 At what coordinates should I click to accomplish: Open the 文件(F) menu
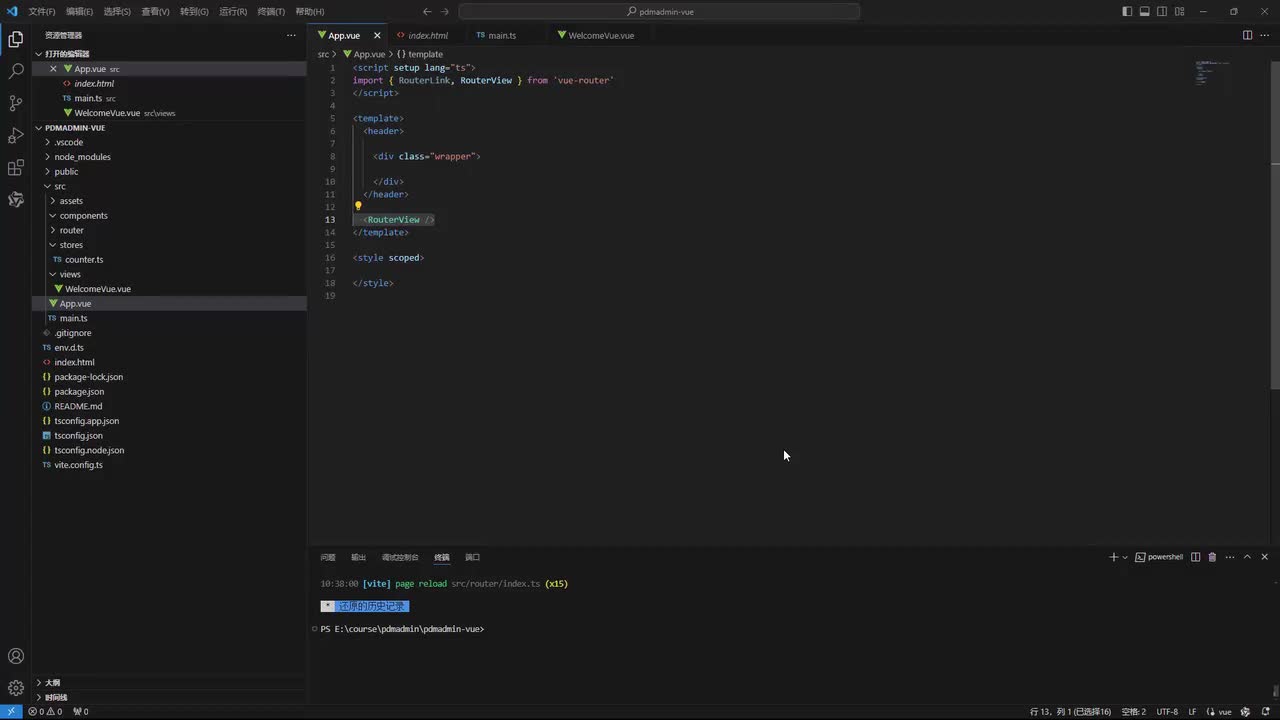pyautogui.click(x=42, y=11)
